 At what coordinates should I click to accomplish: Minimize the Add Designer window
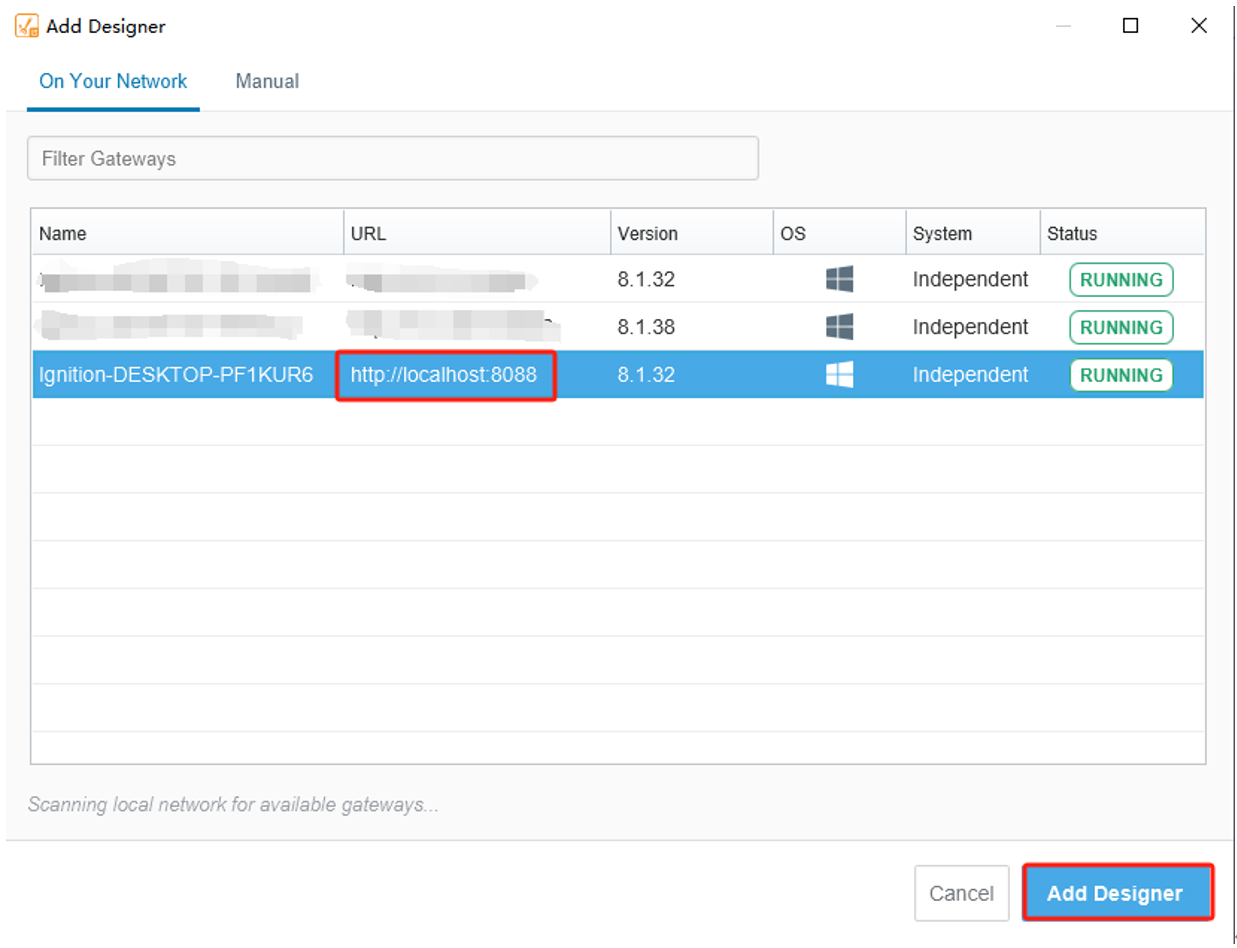tap(1063, 26)
